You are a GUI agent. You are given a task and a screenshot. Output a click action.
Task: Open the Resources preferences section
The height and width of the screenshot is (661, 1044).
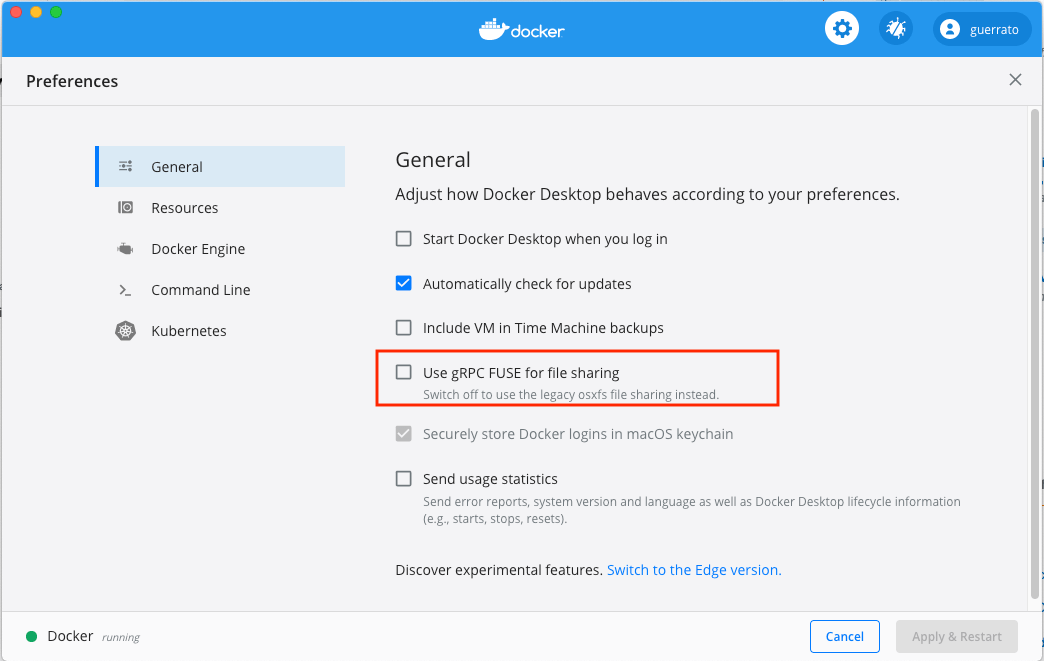pos(220,208)
